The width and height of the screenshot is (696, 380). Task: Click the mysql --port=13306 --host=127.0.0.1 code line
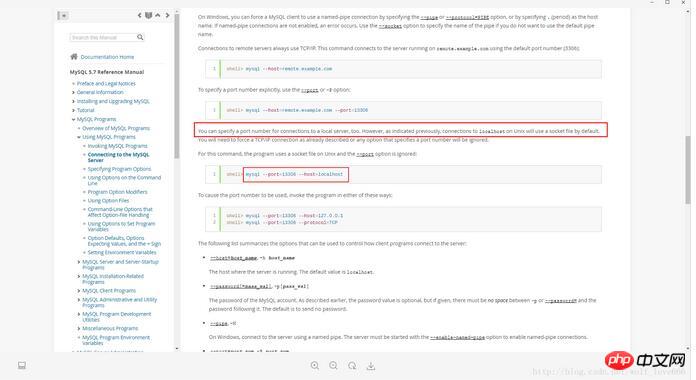pyautogui.click(x=294, y=216)
